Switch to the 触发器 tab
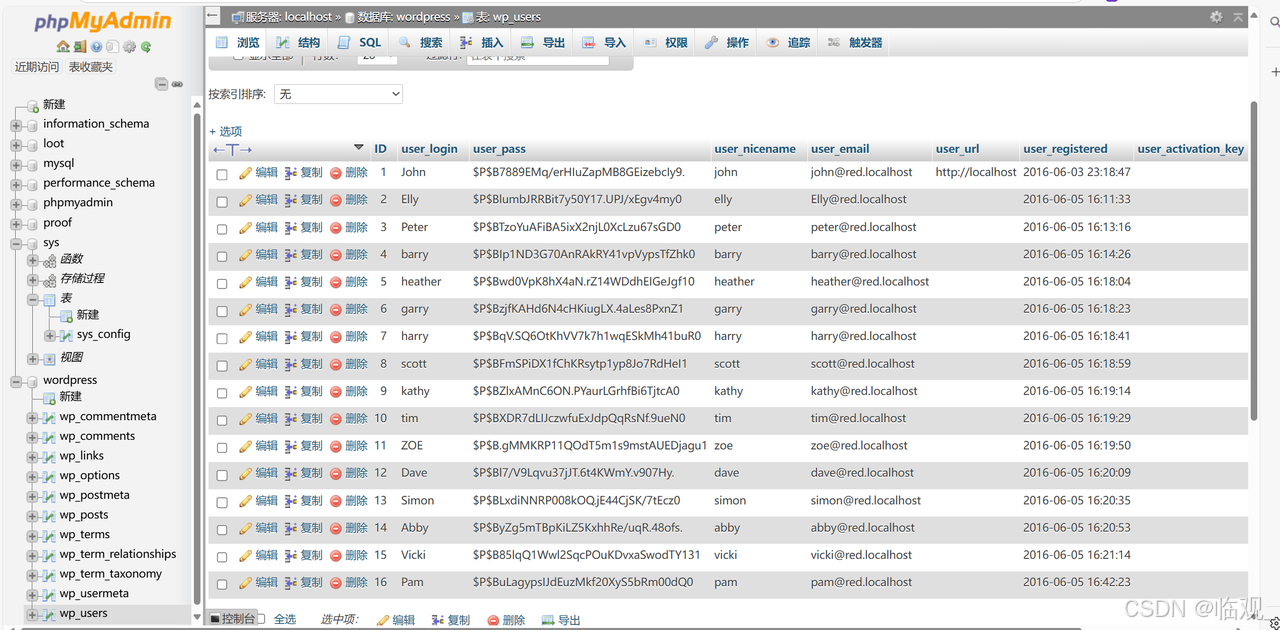Image resolution: width=1280 pixels, height=630 pixels. [854, 43]
